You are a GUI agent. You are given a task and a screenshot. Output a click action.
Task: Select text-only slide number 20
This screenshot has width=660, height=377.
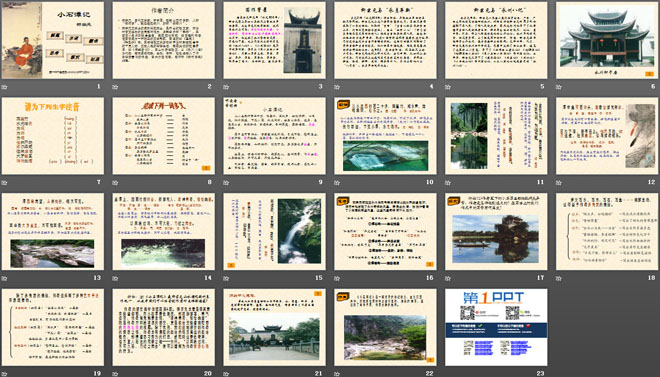tap(163, 327)
